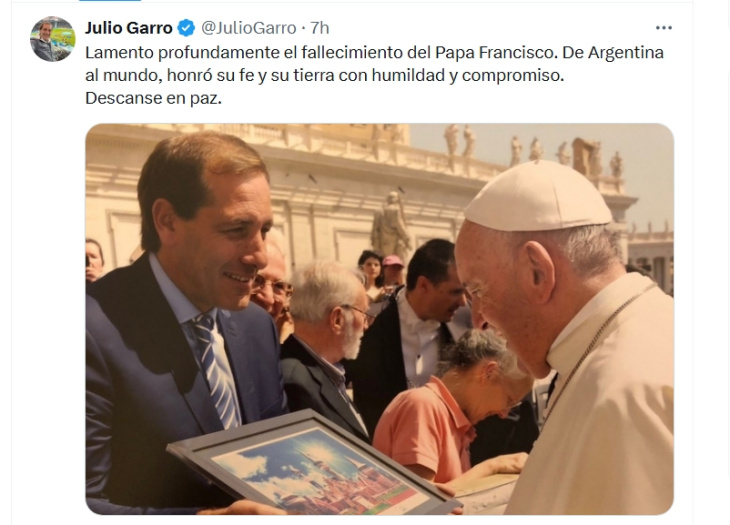
Task: Click the striped blue tie in the tweet photo
Action: click(216, 370)
